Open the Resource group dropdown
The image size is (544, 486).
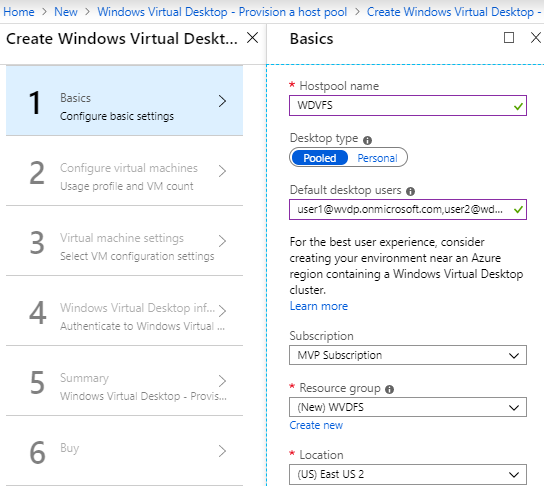click(408, 407)
